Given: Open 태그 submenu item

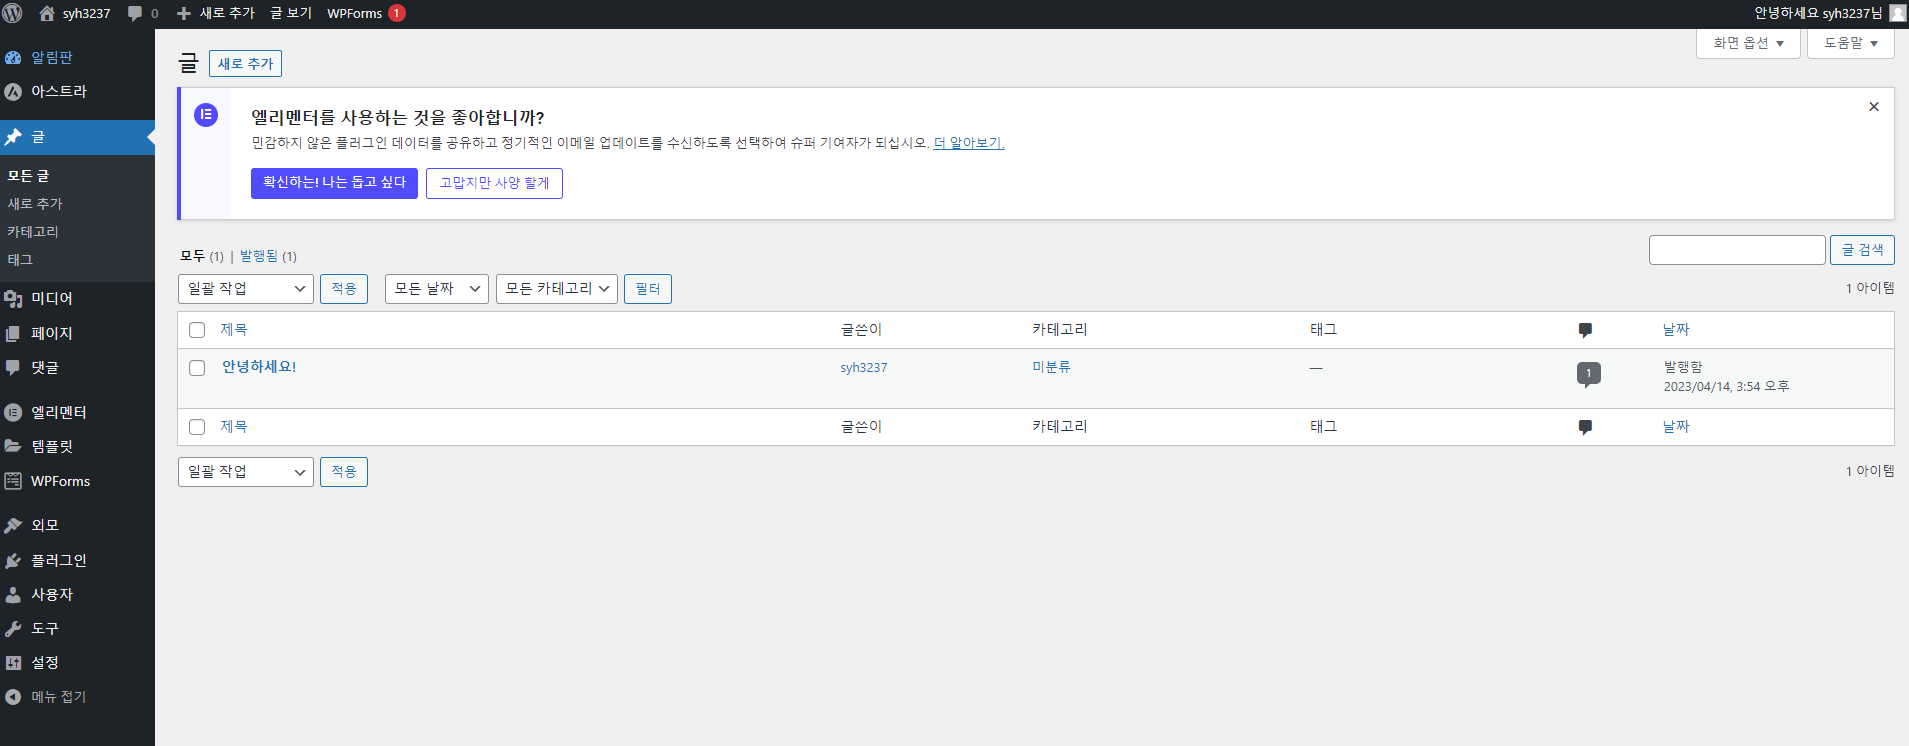Looking at the screenshot, I should [20, 260].
